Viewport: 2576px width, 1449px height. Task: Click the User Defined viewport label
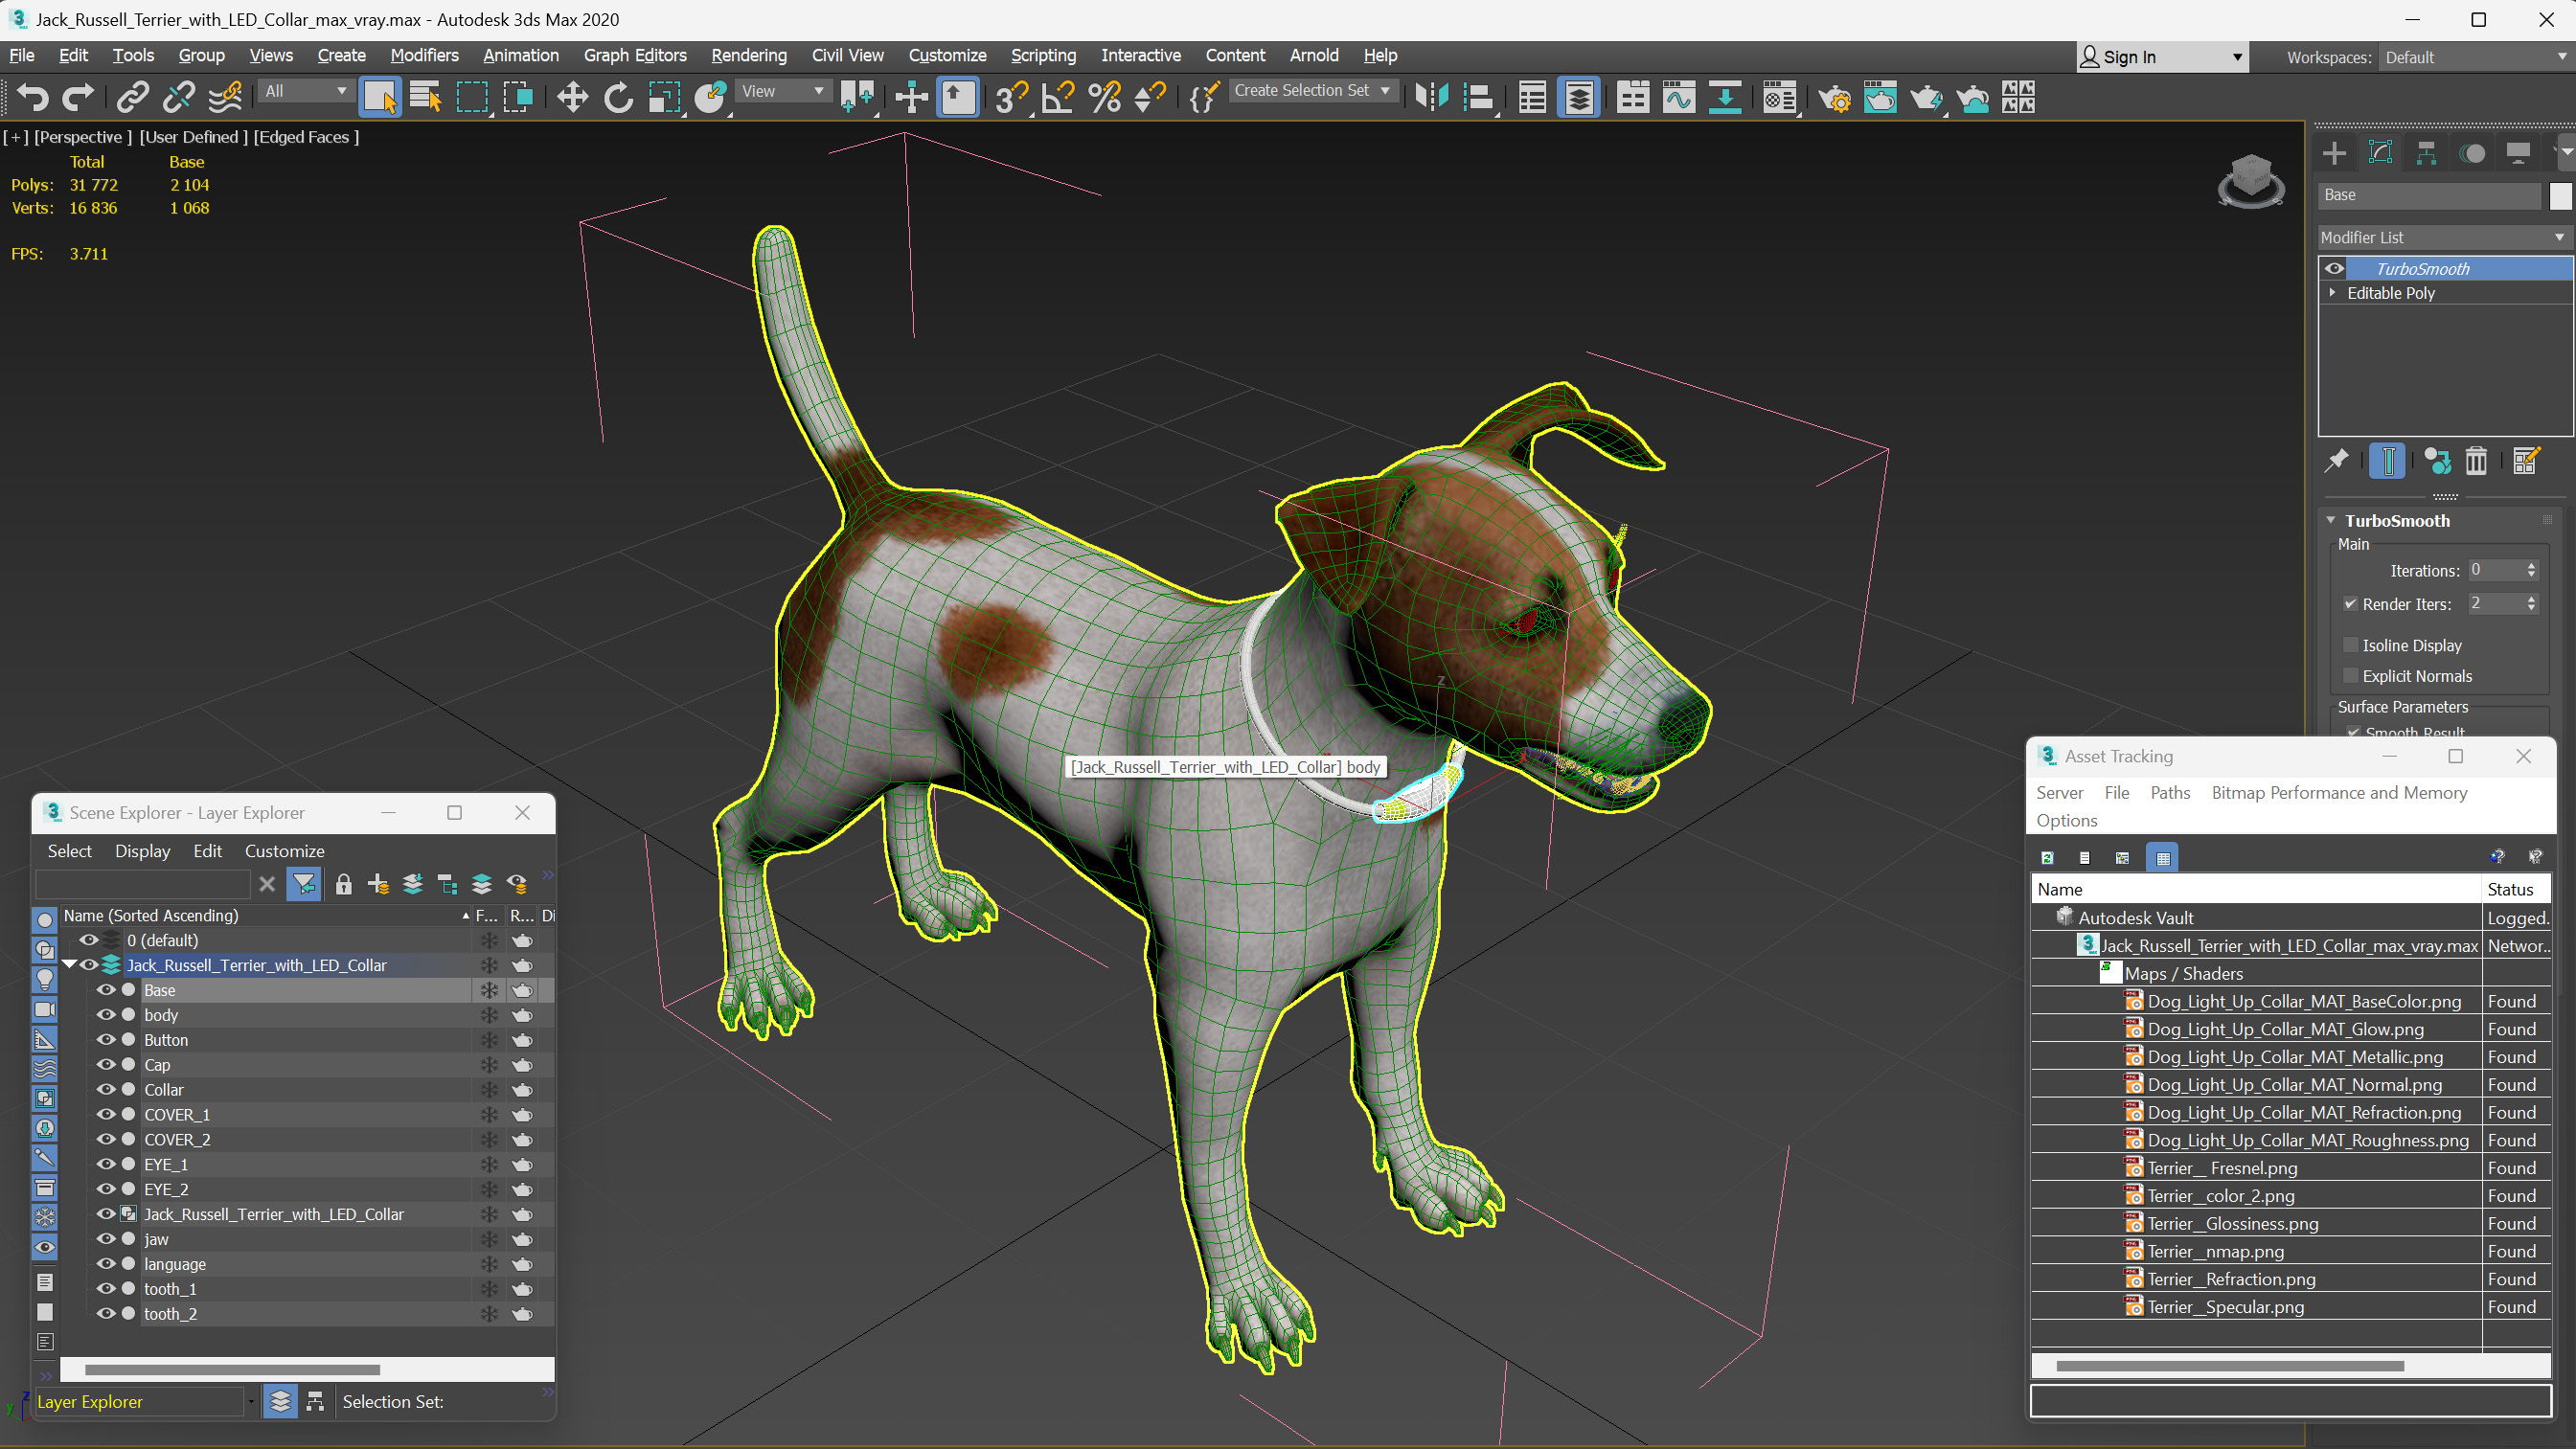tap(193, 137)
